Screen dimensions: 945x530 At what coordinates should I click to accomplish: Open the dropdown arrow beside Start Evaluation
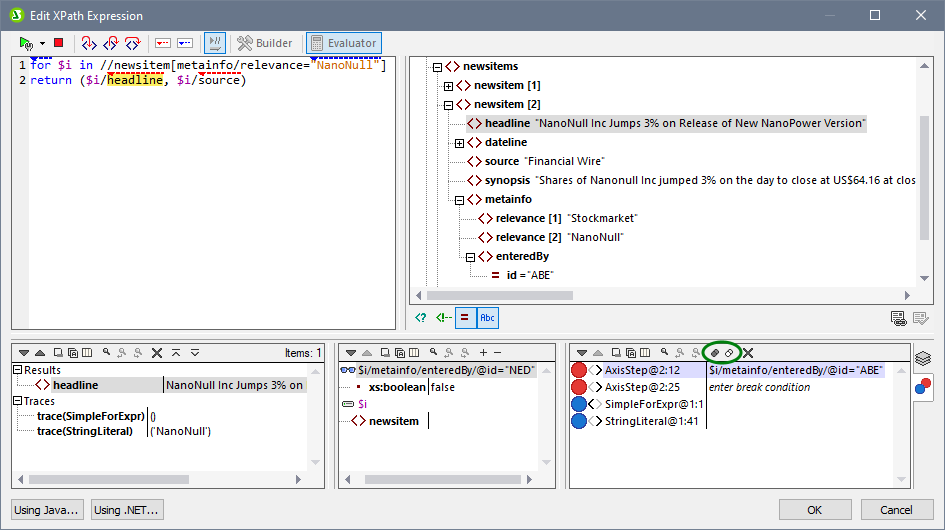[x=42, y=43]
